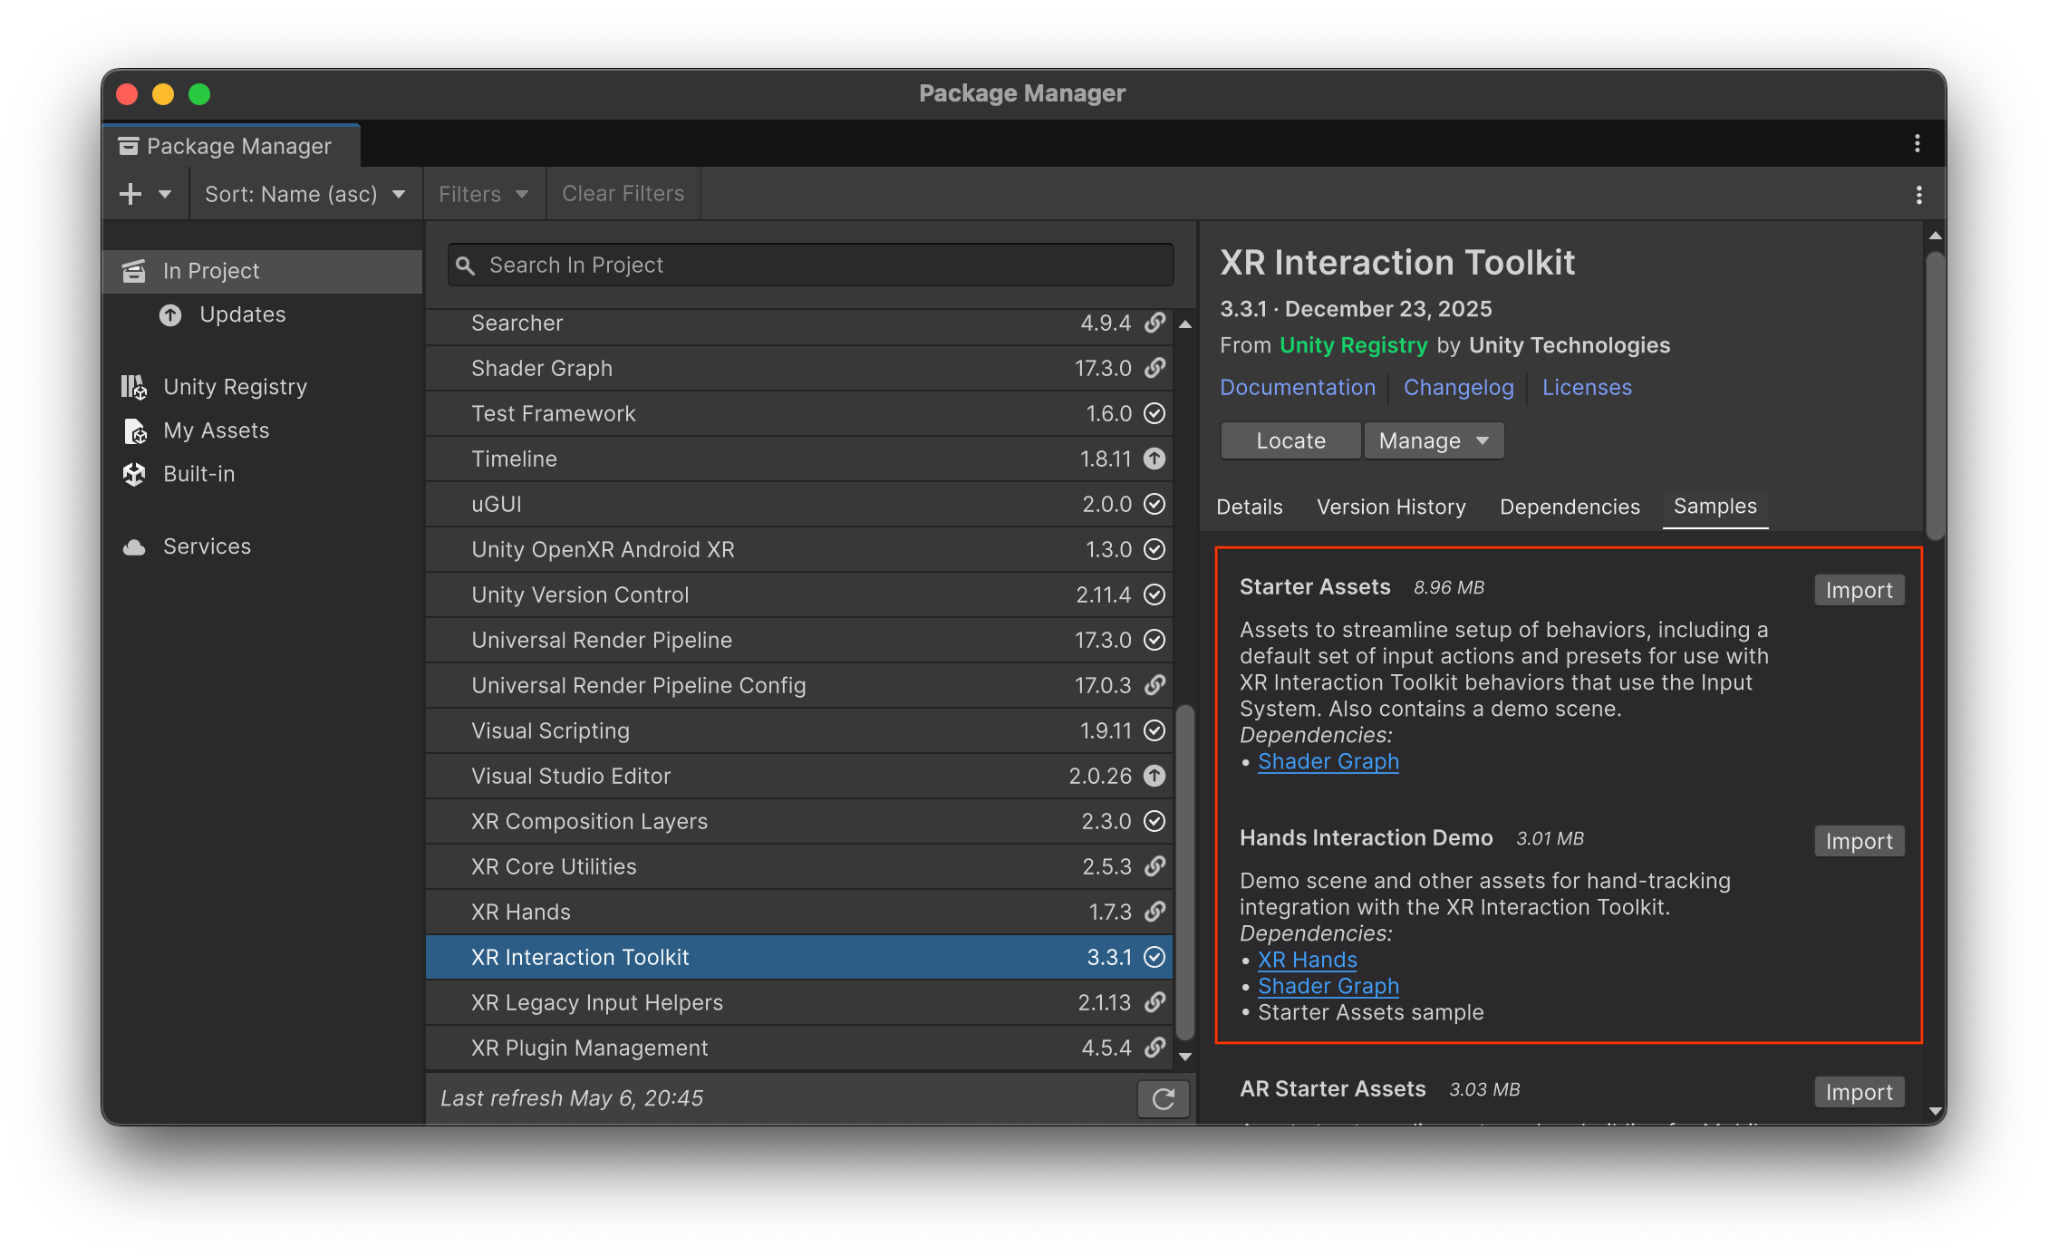Image resolution: width=2048 pixels, height=1260 pixels.
Task: Focus the Search In Project field
Action: point(811,266)
